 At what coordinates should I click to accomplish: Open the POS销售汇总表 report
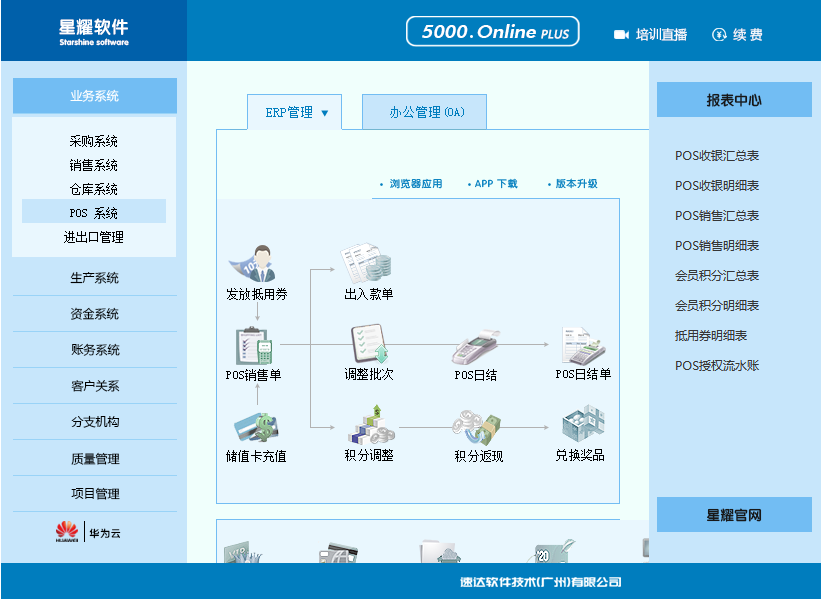717,216
